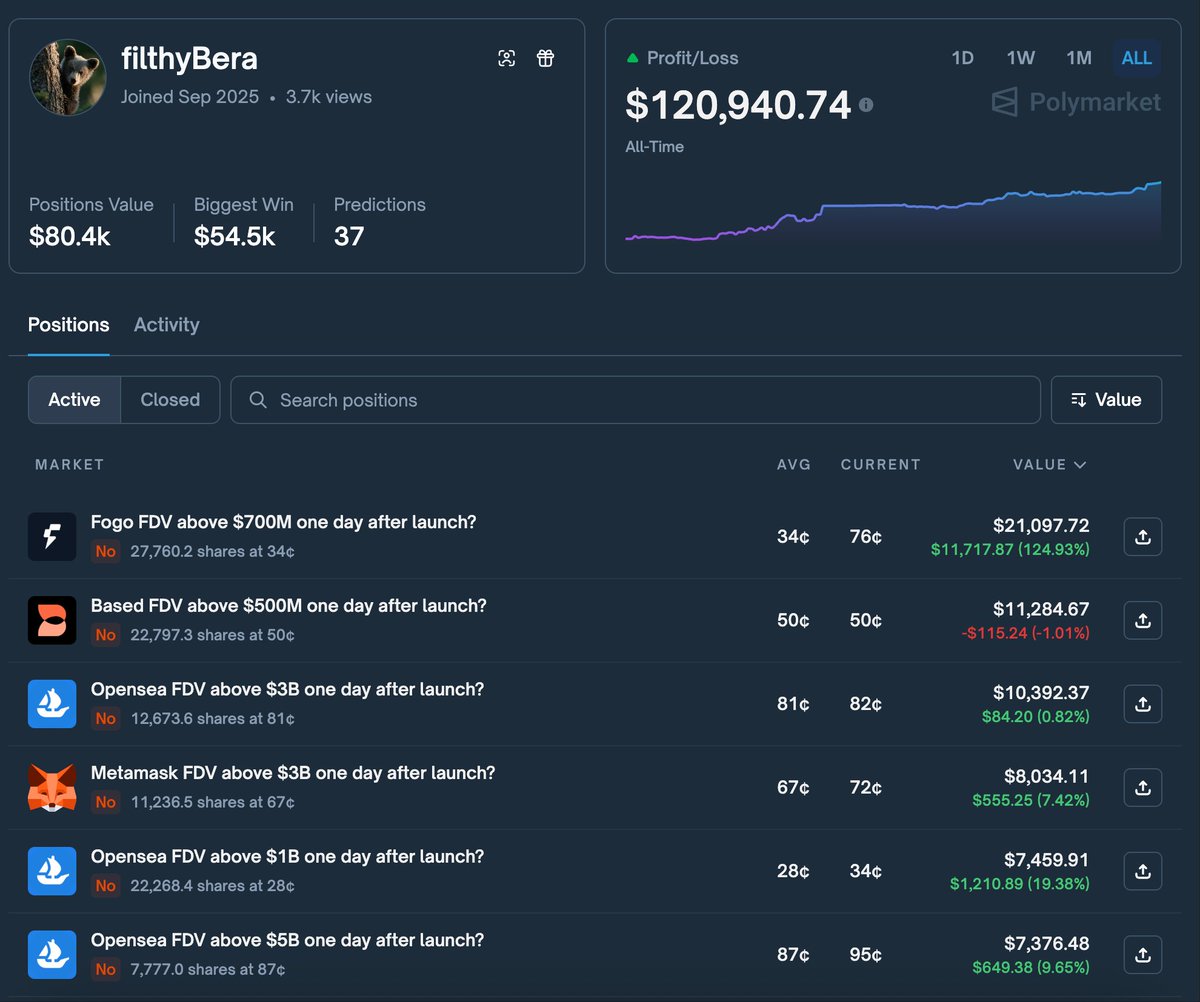Share the Fogo FDV position
The height and width of the screenshot is (1002, 1200).
[1143, 537]
